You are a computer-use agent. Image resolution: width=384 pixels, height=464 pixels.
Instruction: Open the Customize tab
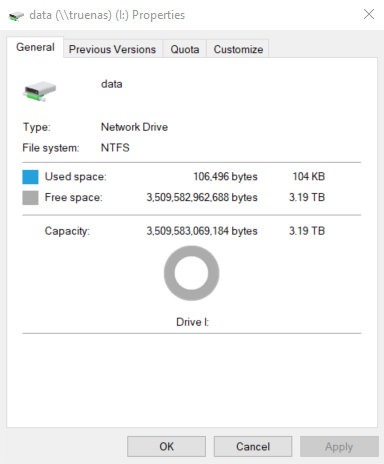[238, 49]
